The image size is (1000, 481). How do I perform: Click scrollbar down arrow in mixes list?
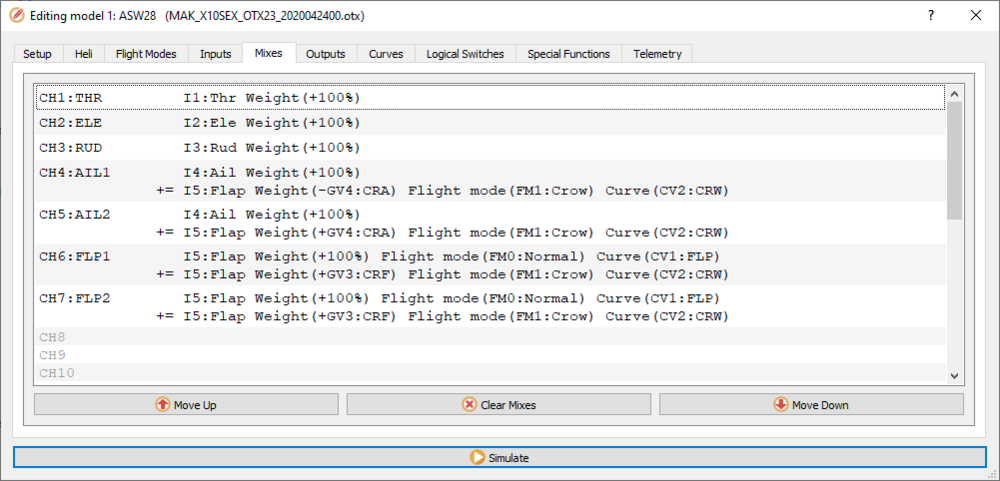click(x=955, y=376)
